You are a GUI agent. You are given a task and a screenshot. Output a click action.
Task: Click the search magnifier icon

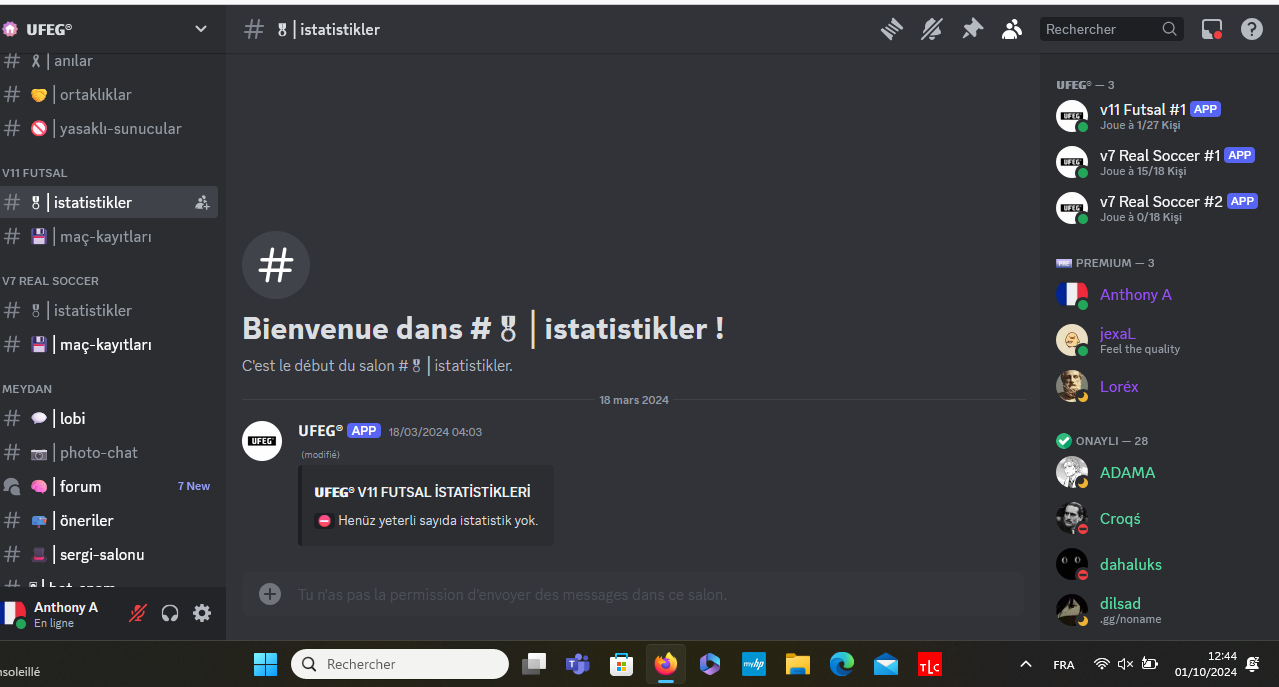click(1170, 29)
